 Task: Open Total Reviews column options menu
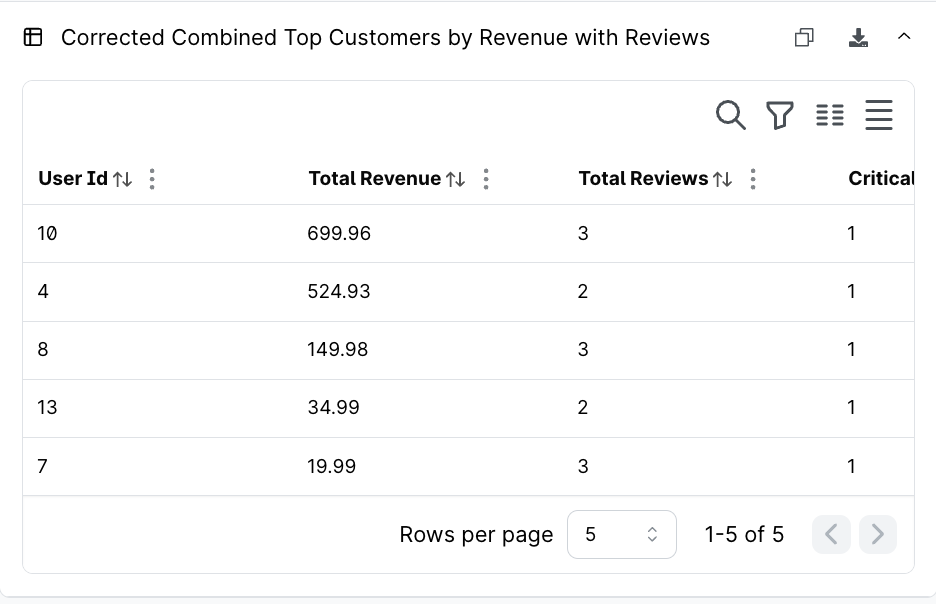[x=753, y=179]
